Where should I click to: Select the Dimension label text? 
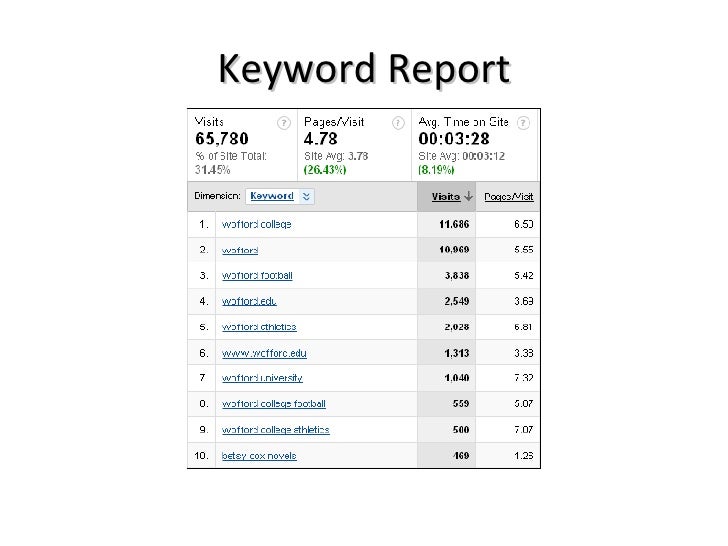point(217,196)
